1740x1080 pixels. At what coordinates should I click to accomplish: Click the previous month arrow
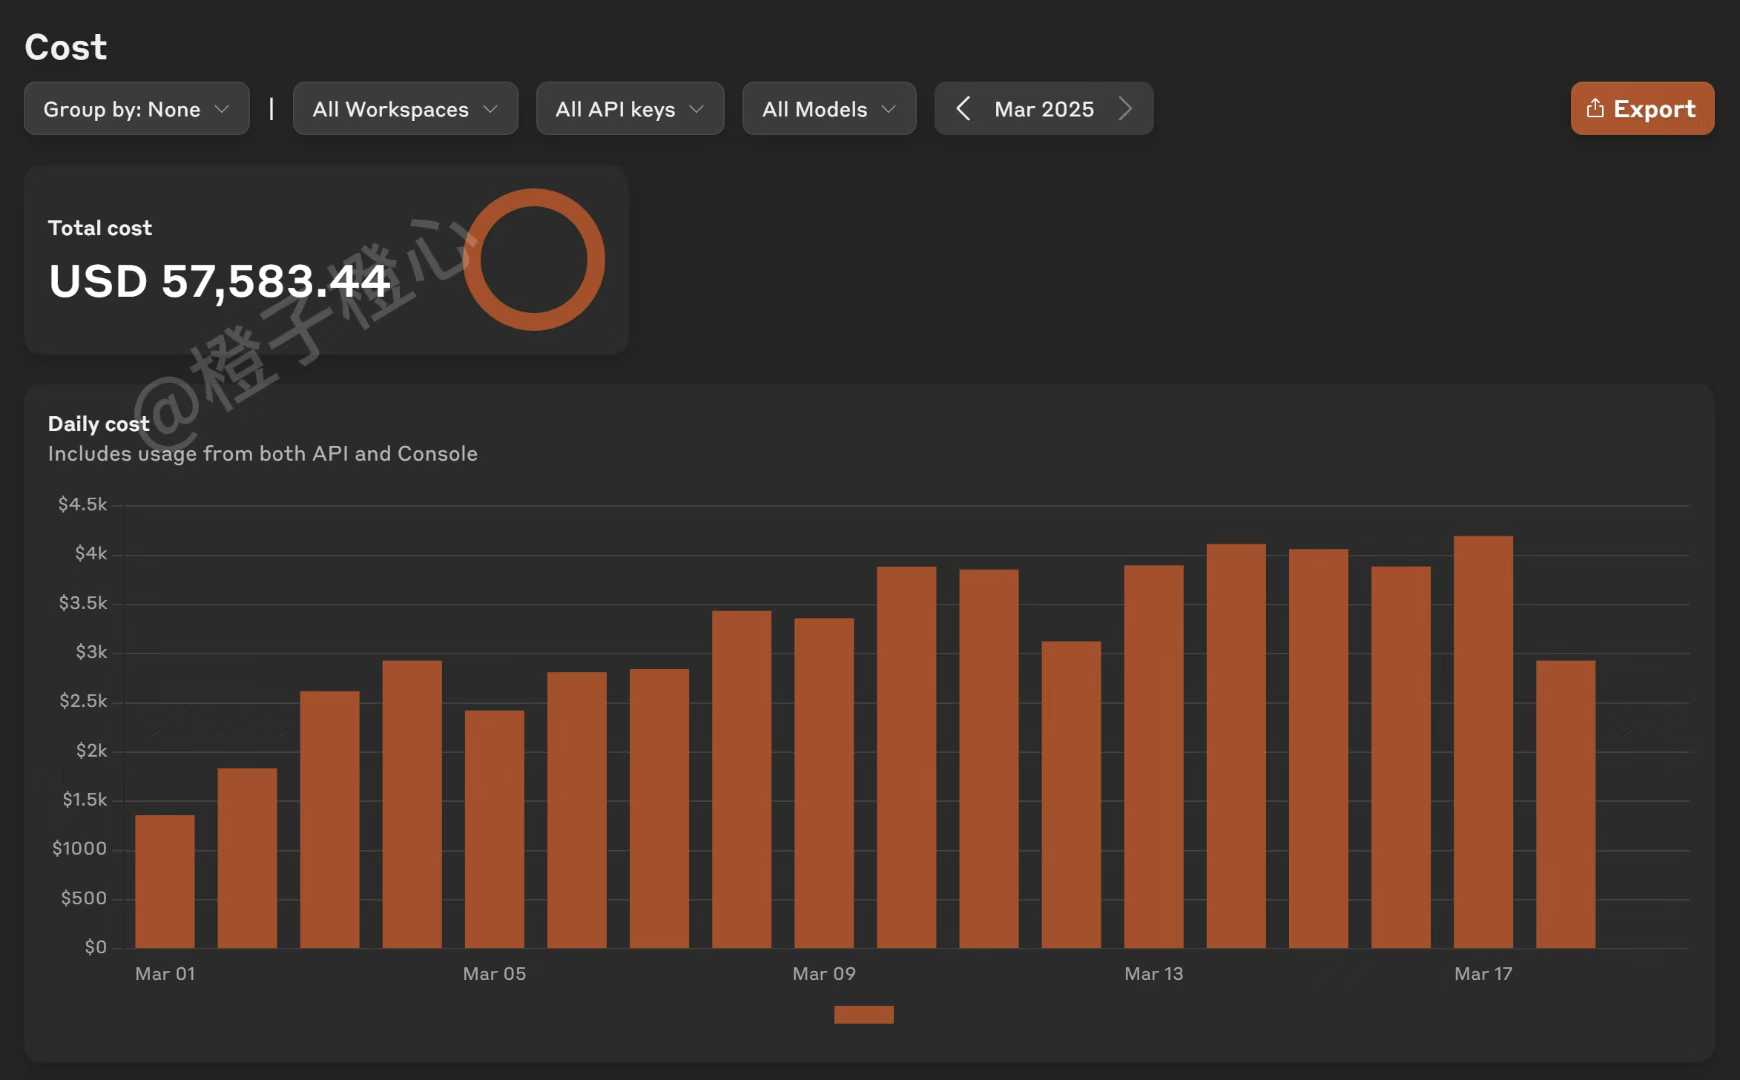pos(963,109)
